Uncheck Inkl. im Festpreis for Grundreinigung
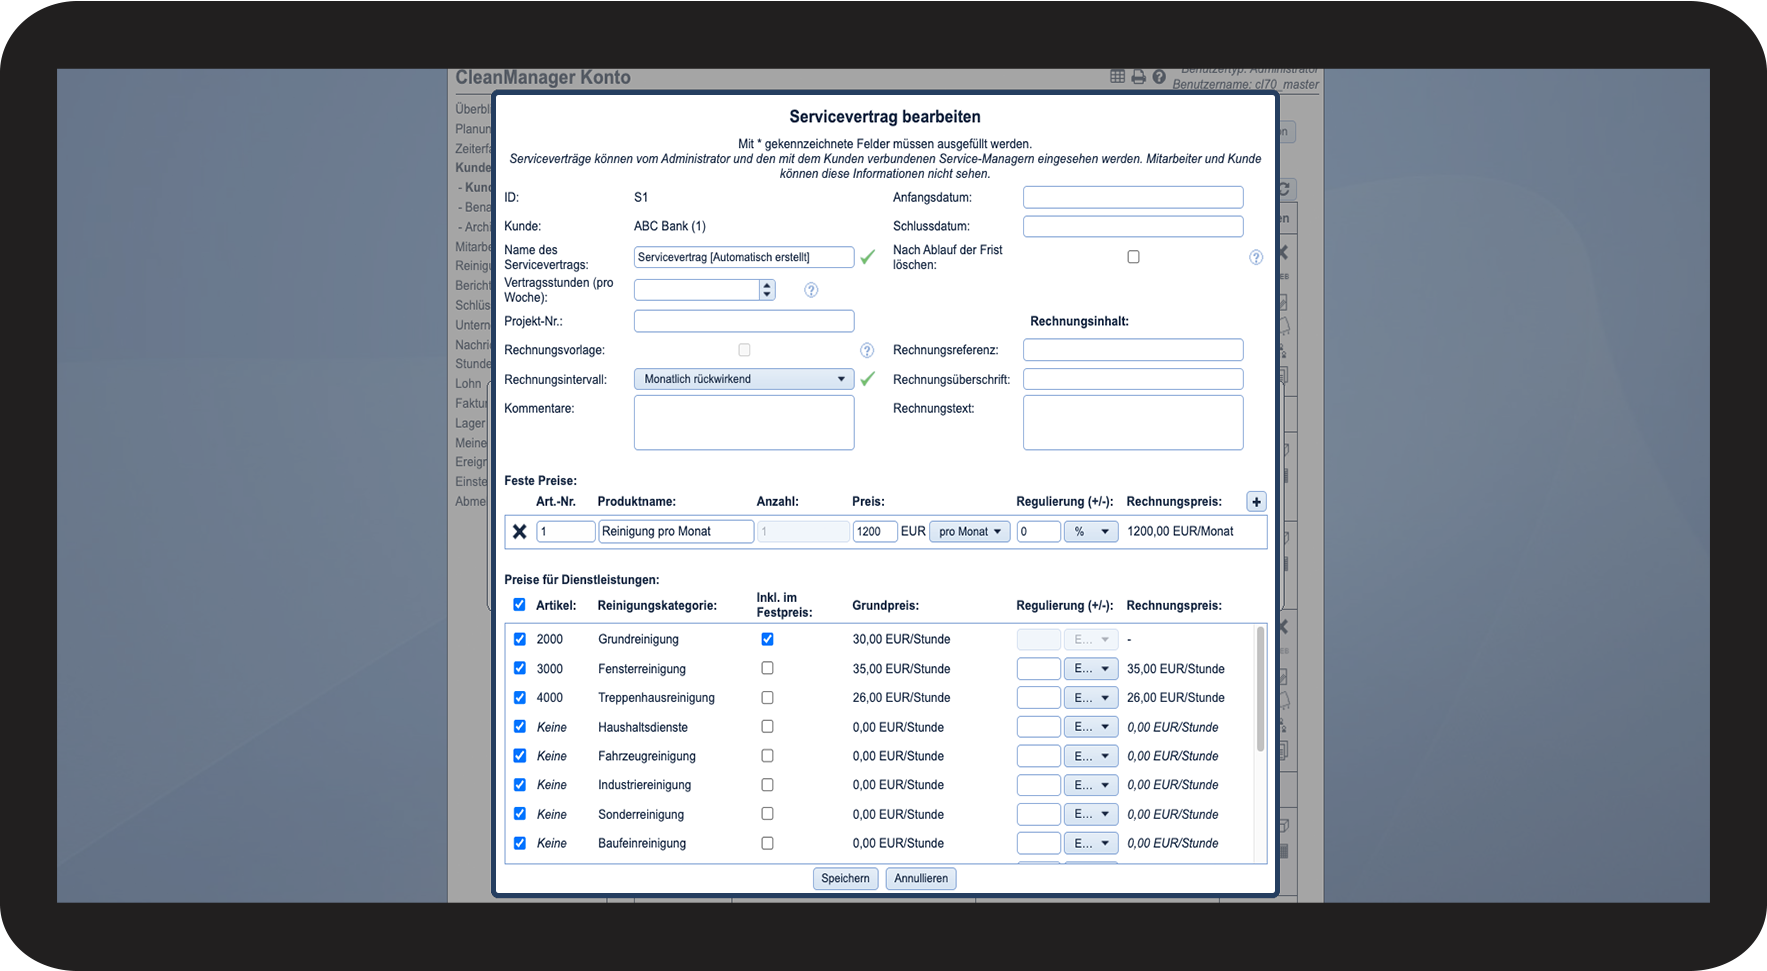 767,639
